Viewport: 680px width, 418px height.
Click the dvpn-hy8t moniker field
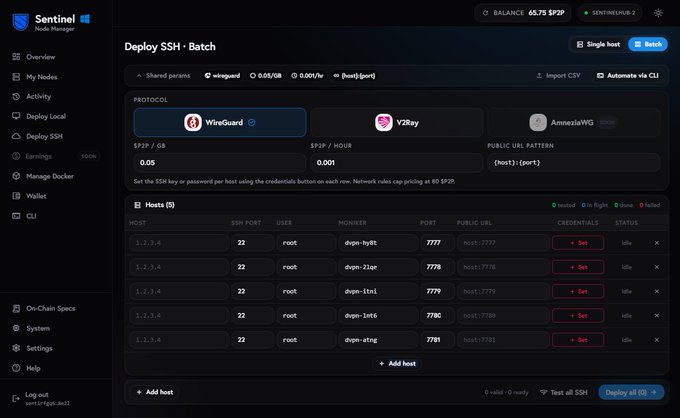pyautogui.click(x=378, y=243)
